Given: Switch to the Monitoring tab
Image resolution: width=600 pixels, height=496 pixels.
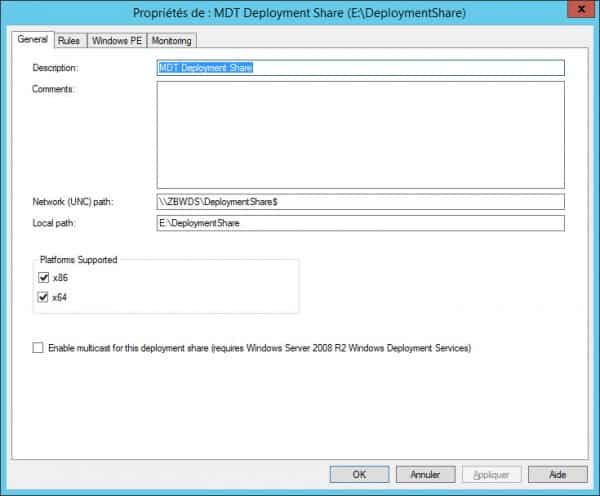Looking at the screenshot, I should pyautogui.click(x=171, y=41).
